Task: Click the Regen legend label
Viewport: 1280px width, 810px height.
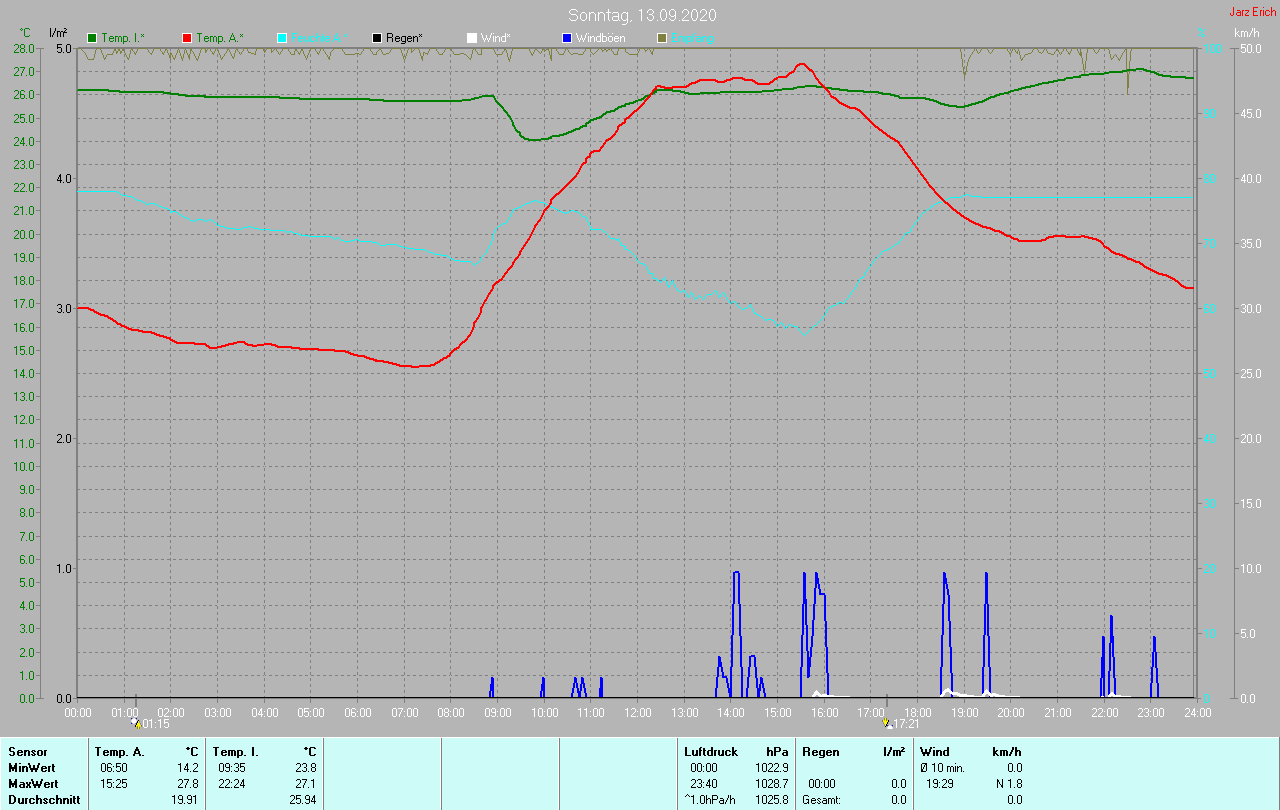Action: coord(404,38)
